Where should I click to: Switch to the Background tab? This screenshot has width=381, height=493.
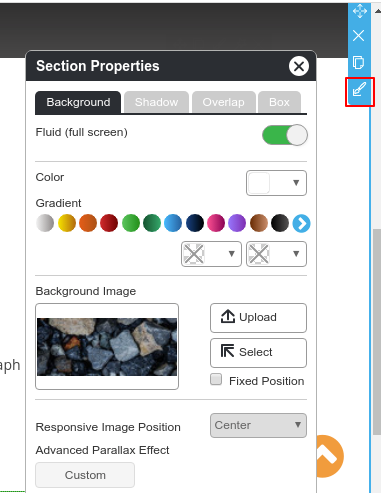[78, 102]
